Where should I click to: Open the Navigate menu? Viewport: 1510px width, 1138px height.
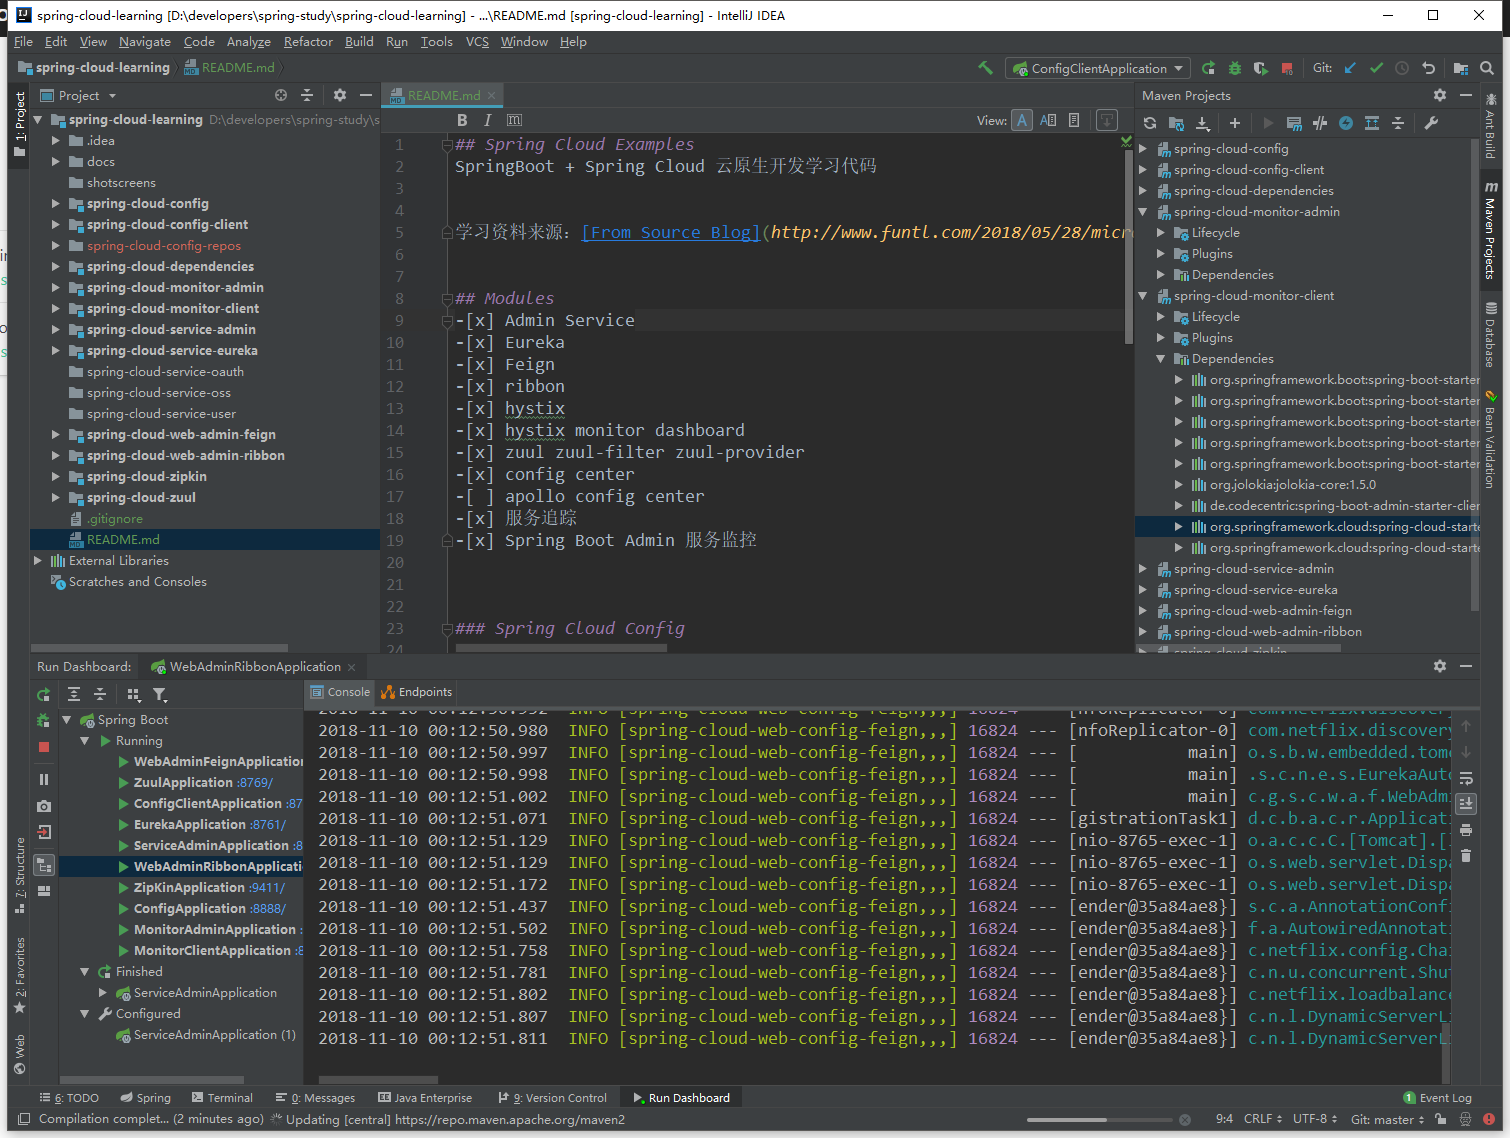144,42
